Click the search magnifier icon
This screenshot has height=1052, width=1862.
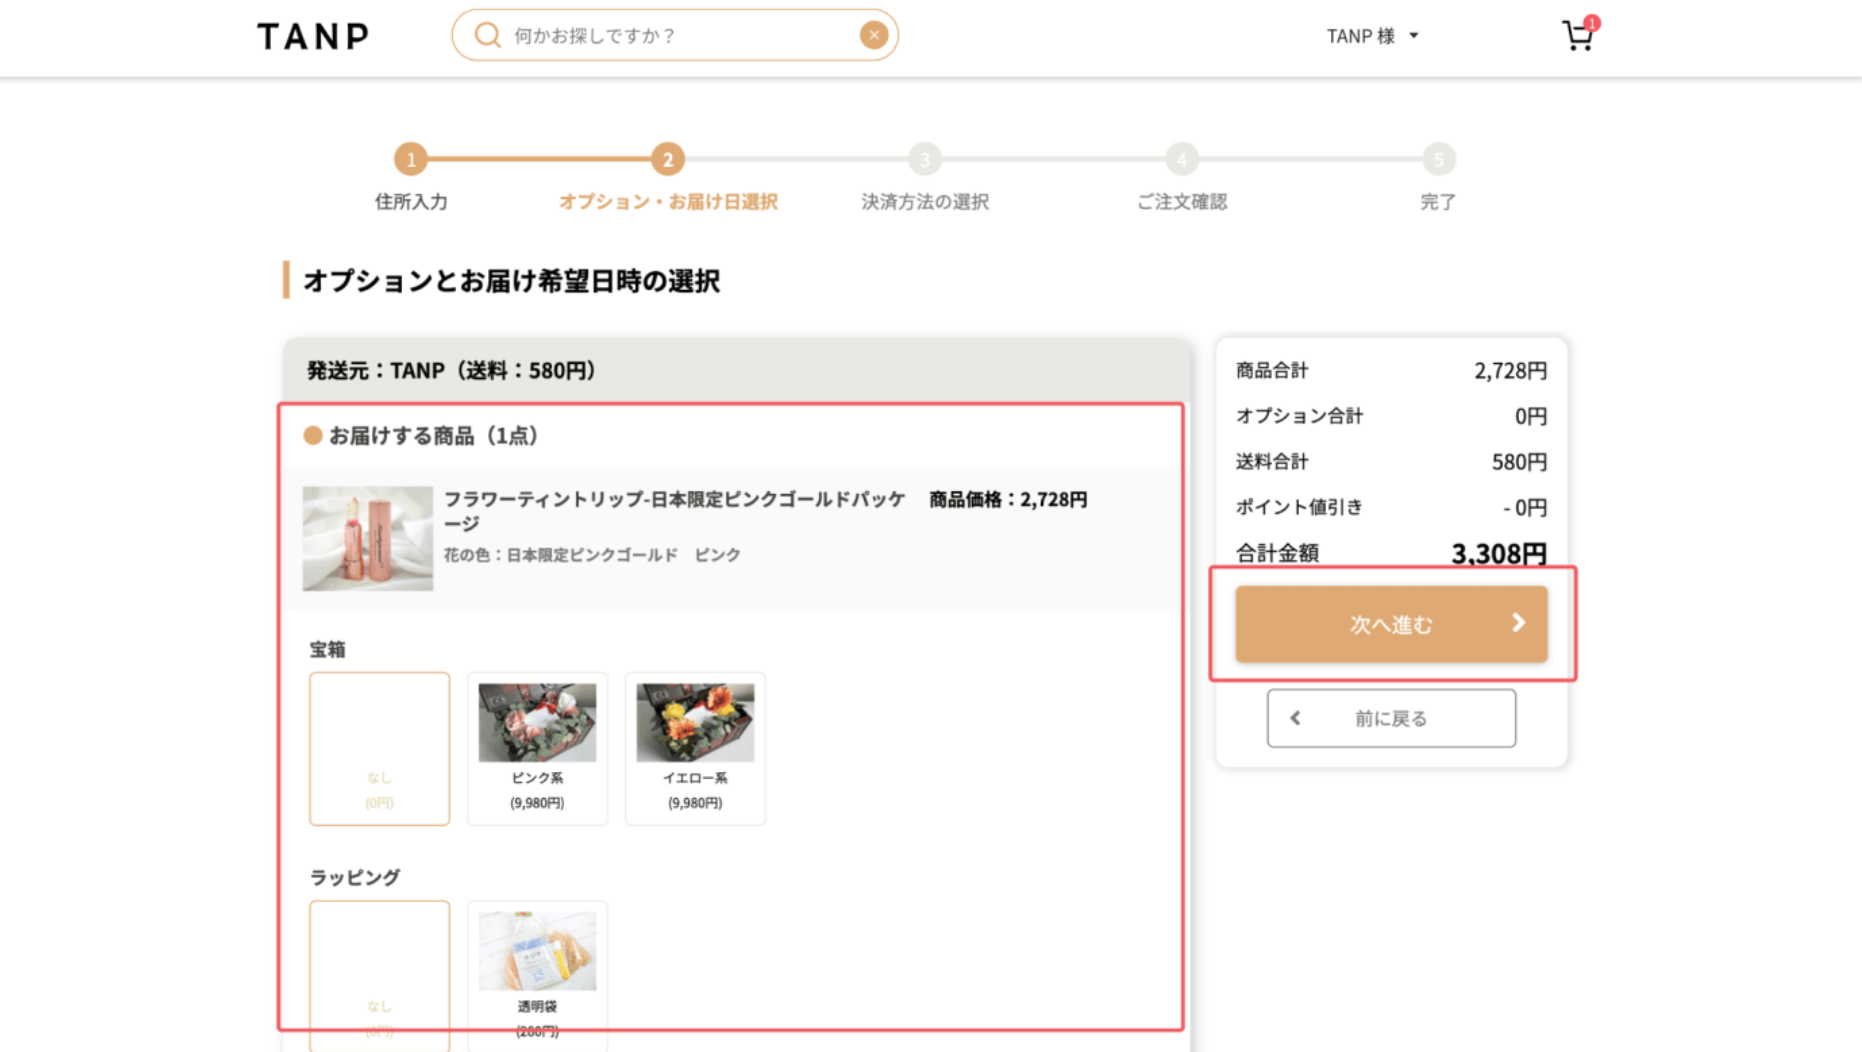click(x=487, y=36)
